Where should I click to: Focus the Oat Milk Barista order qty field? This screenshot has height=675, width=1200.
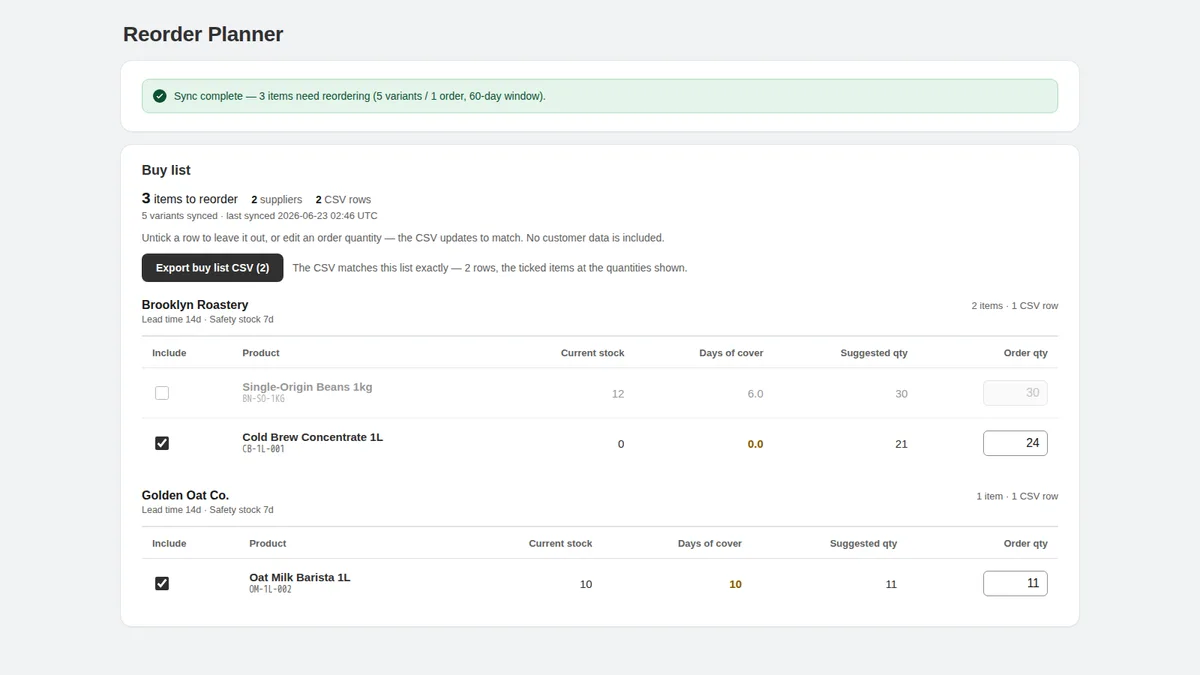tap(1015, 583)
